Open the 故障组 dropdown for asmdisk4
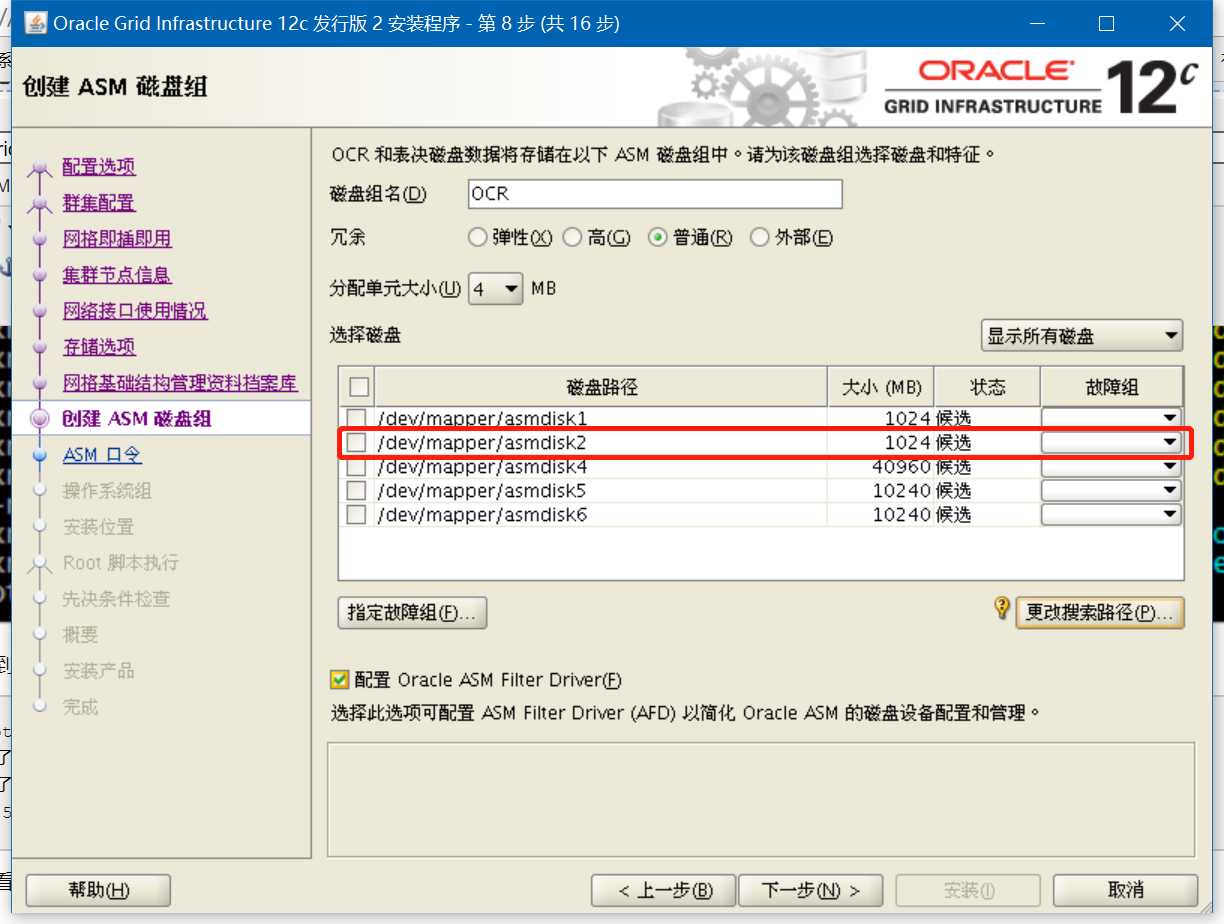 tap(1111, 467)
